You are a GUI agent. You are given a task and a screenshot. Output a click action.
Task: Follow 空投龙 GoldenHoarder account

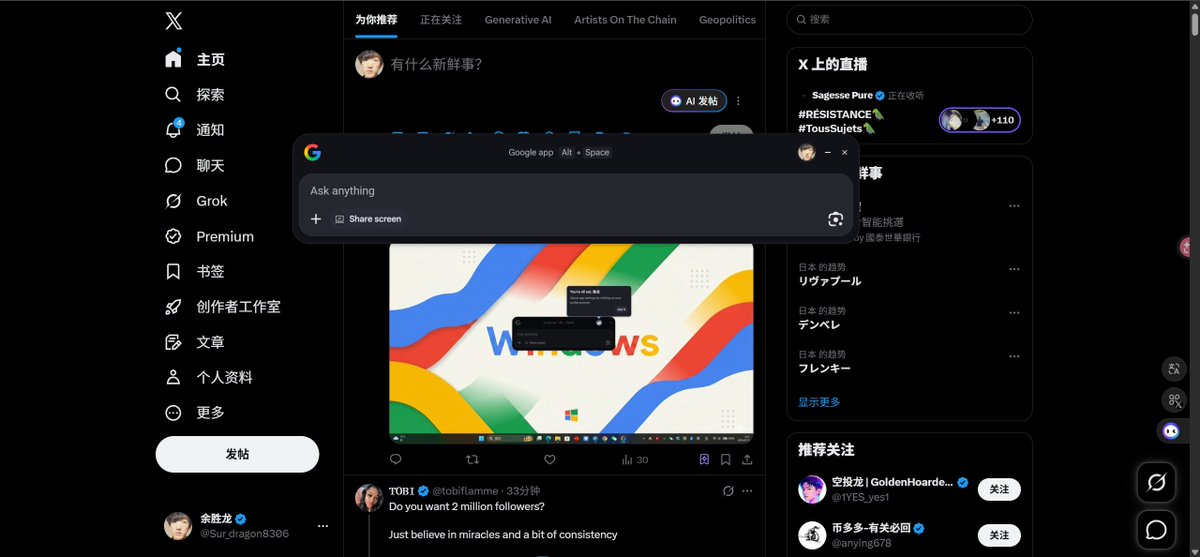[999, 489]
